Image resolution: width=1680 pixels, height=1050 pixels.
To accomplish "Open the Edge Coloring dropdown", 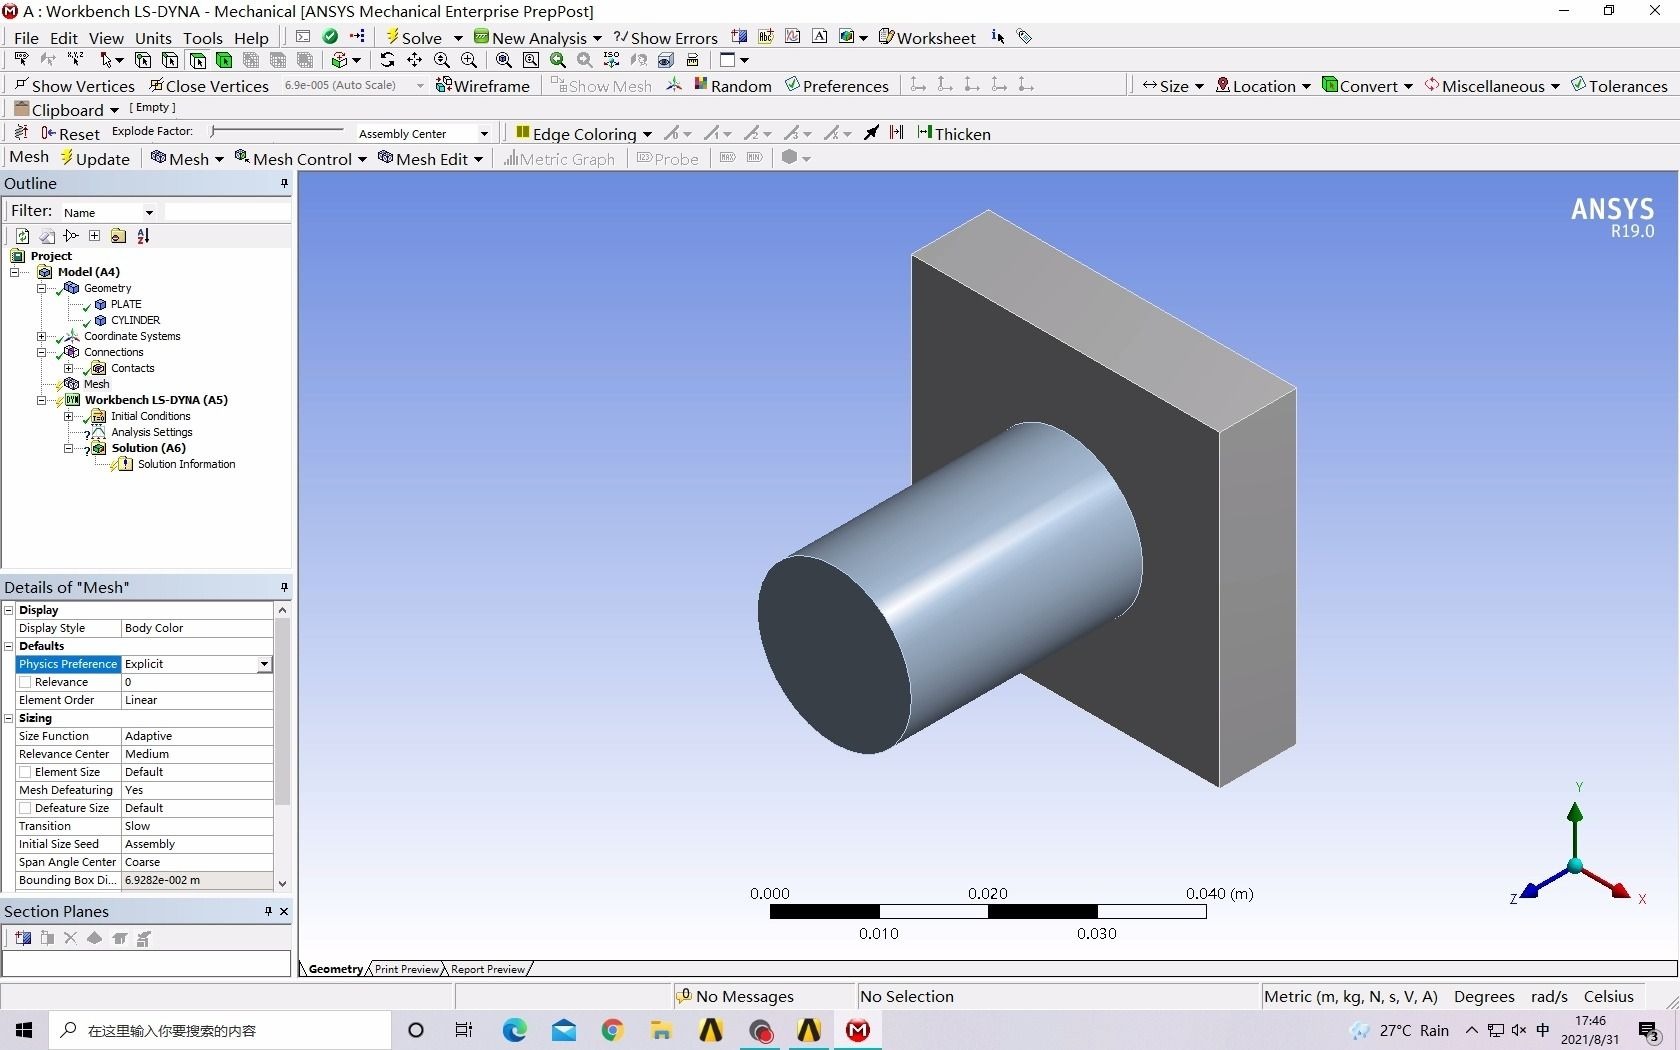I will click(x=646, y=132).
